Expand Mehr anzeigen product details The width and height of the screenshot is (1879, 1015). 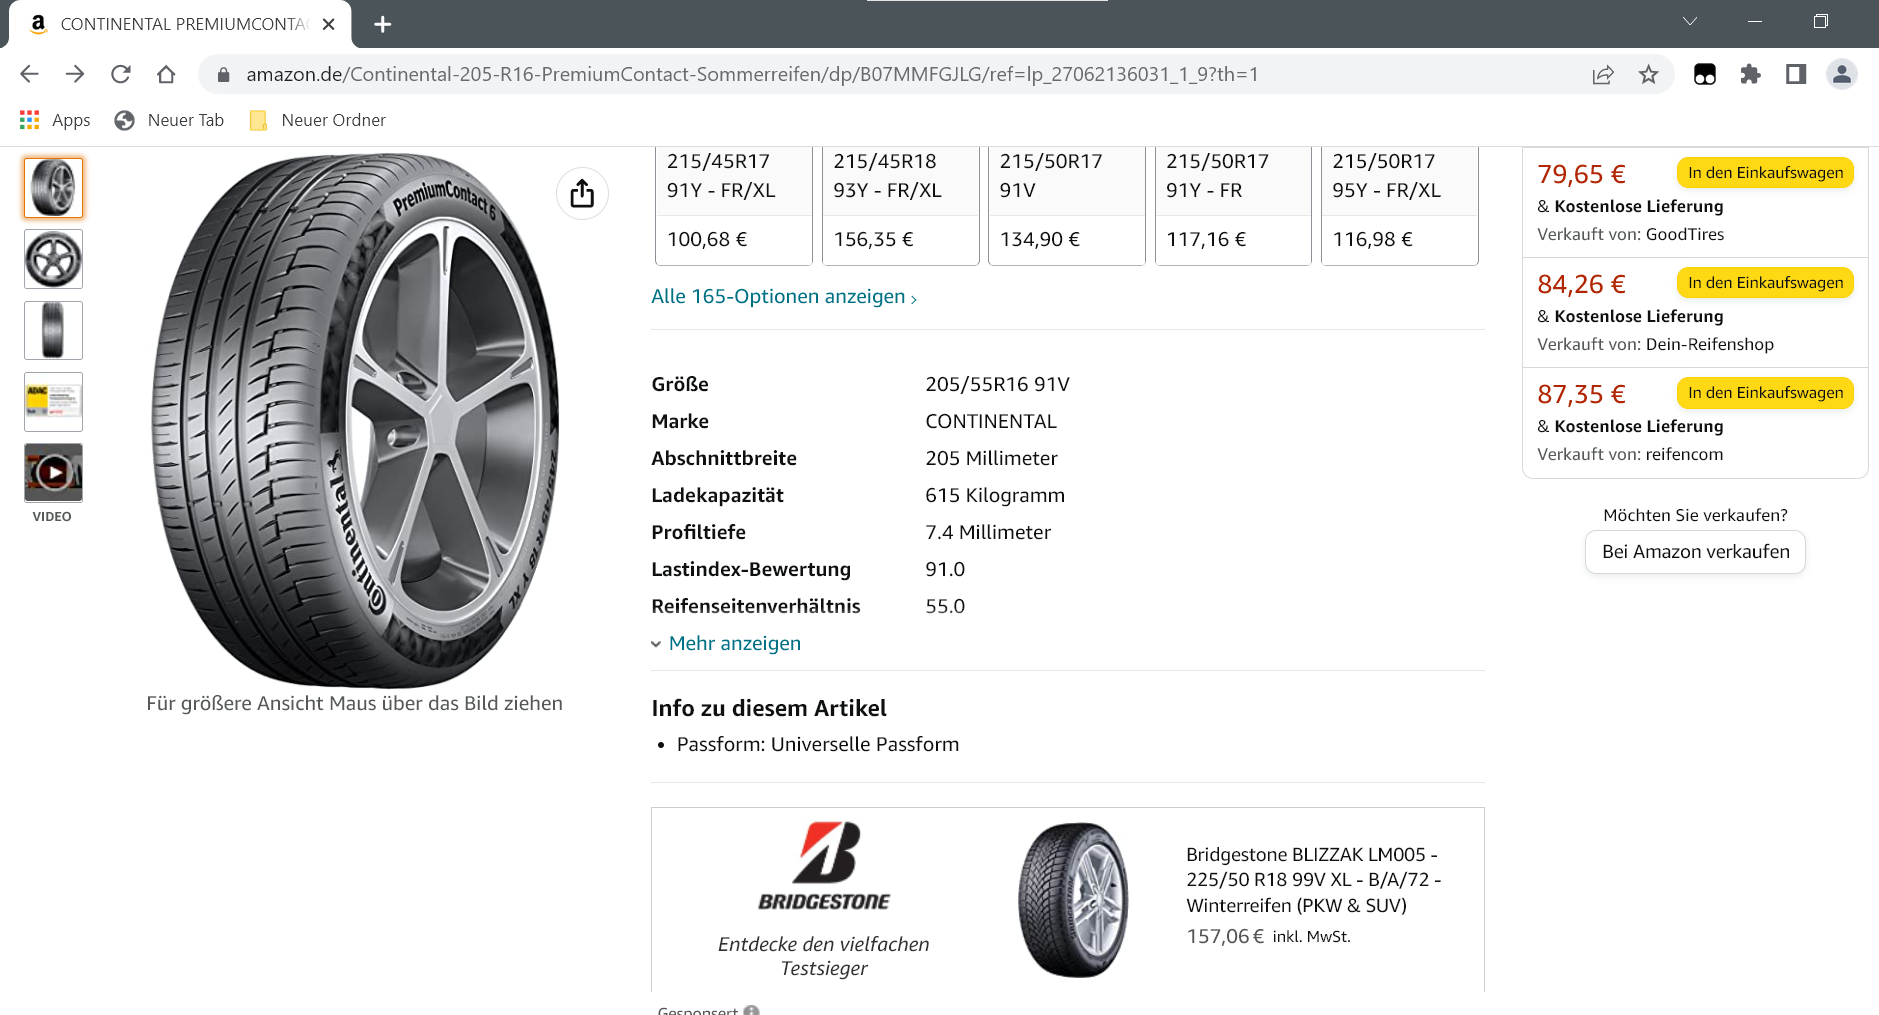pyautogui.click(x=734, y=643)
